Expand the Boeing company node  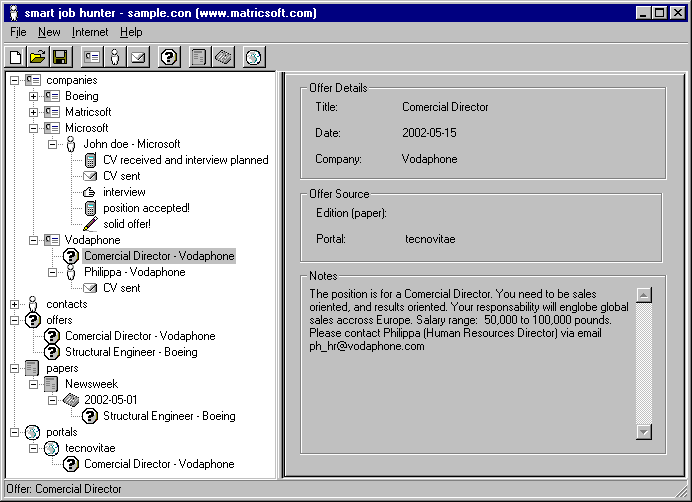(x=34, y=96)
